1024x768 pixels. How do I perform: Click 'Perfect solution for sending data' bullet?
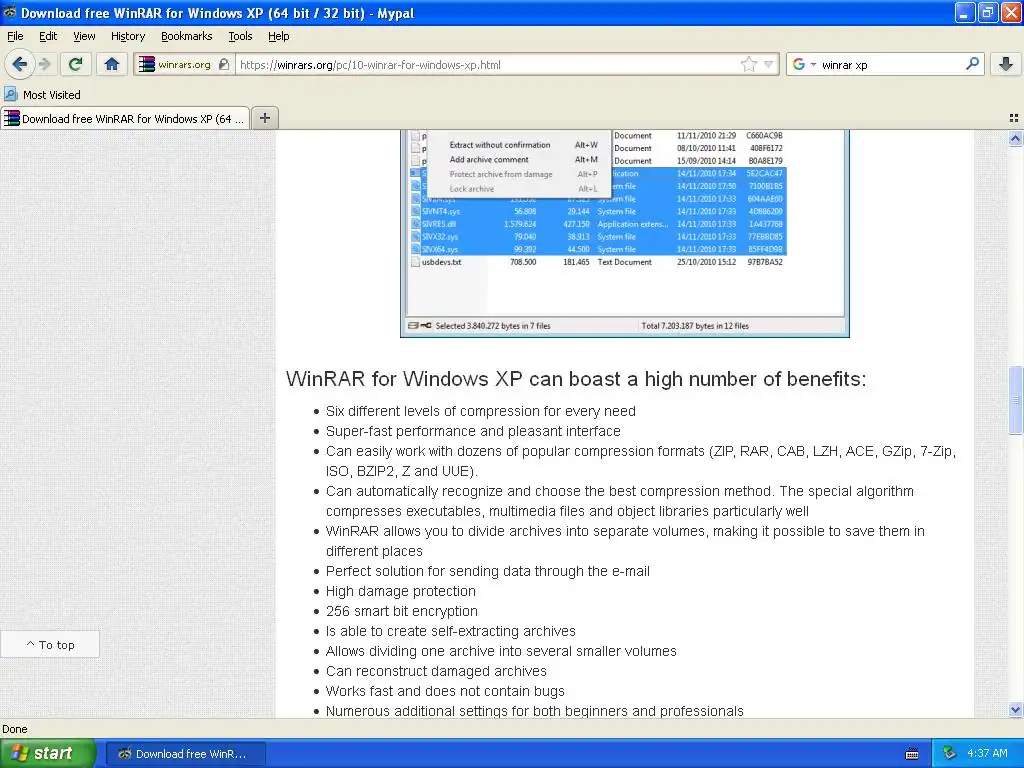487,571
